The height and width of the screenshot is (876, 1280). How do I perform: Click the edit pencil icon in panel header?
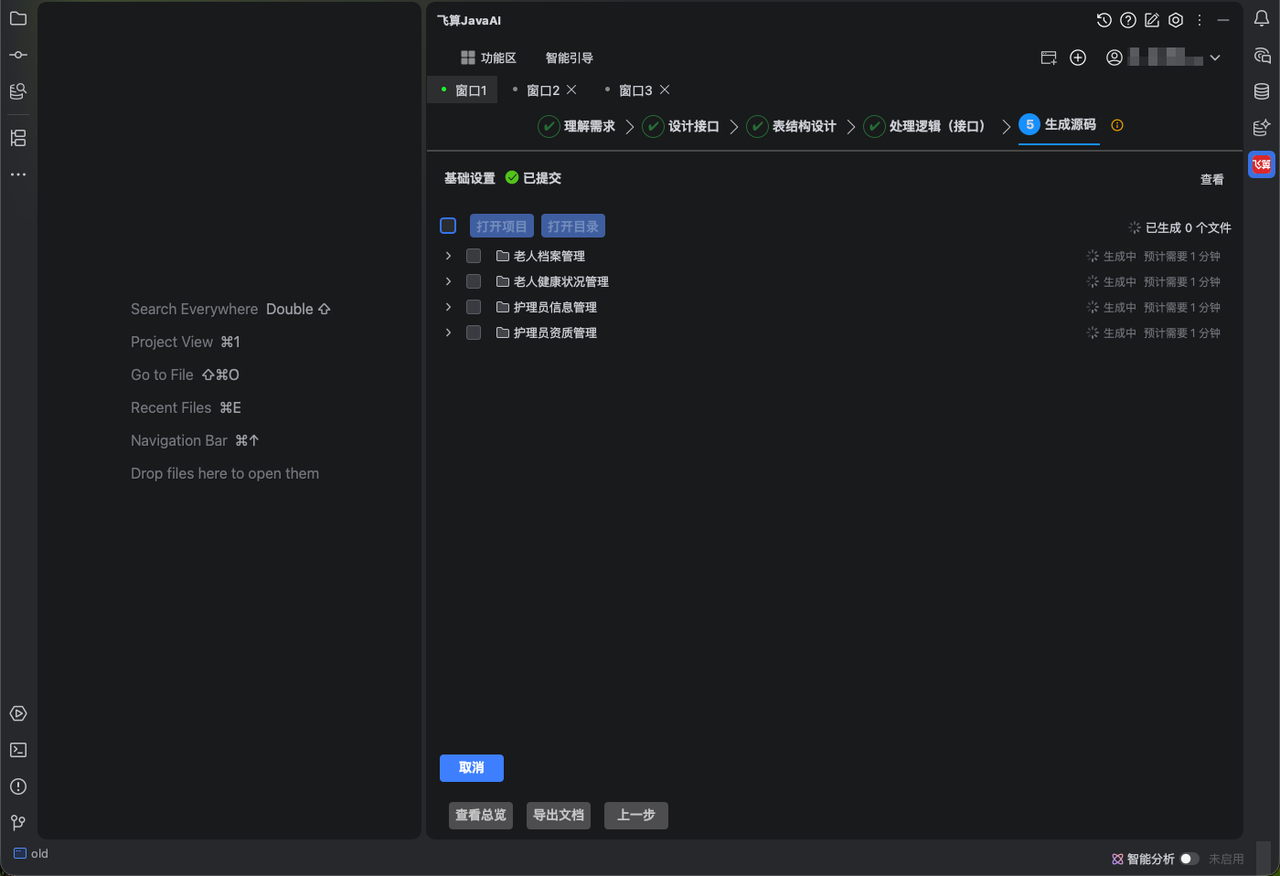(x=1152, y=20)
